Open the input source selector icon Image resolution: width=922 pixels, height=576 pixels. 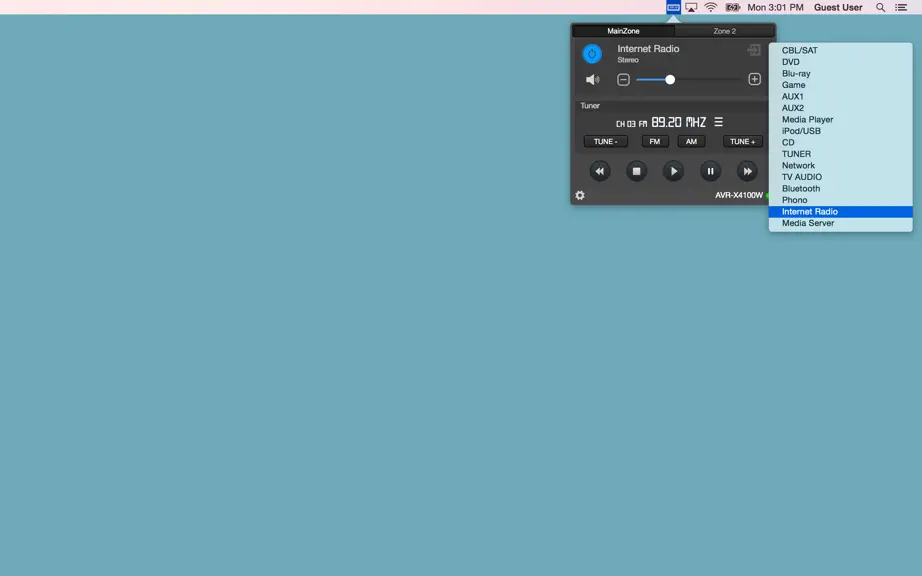pyautogui.click(x=754, y=51)
